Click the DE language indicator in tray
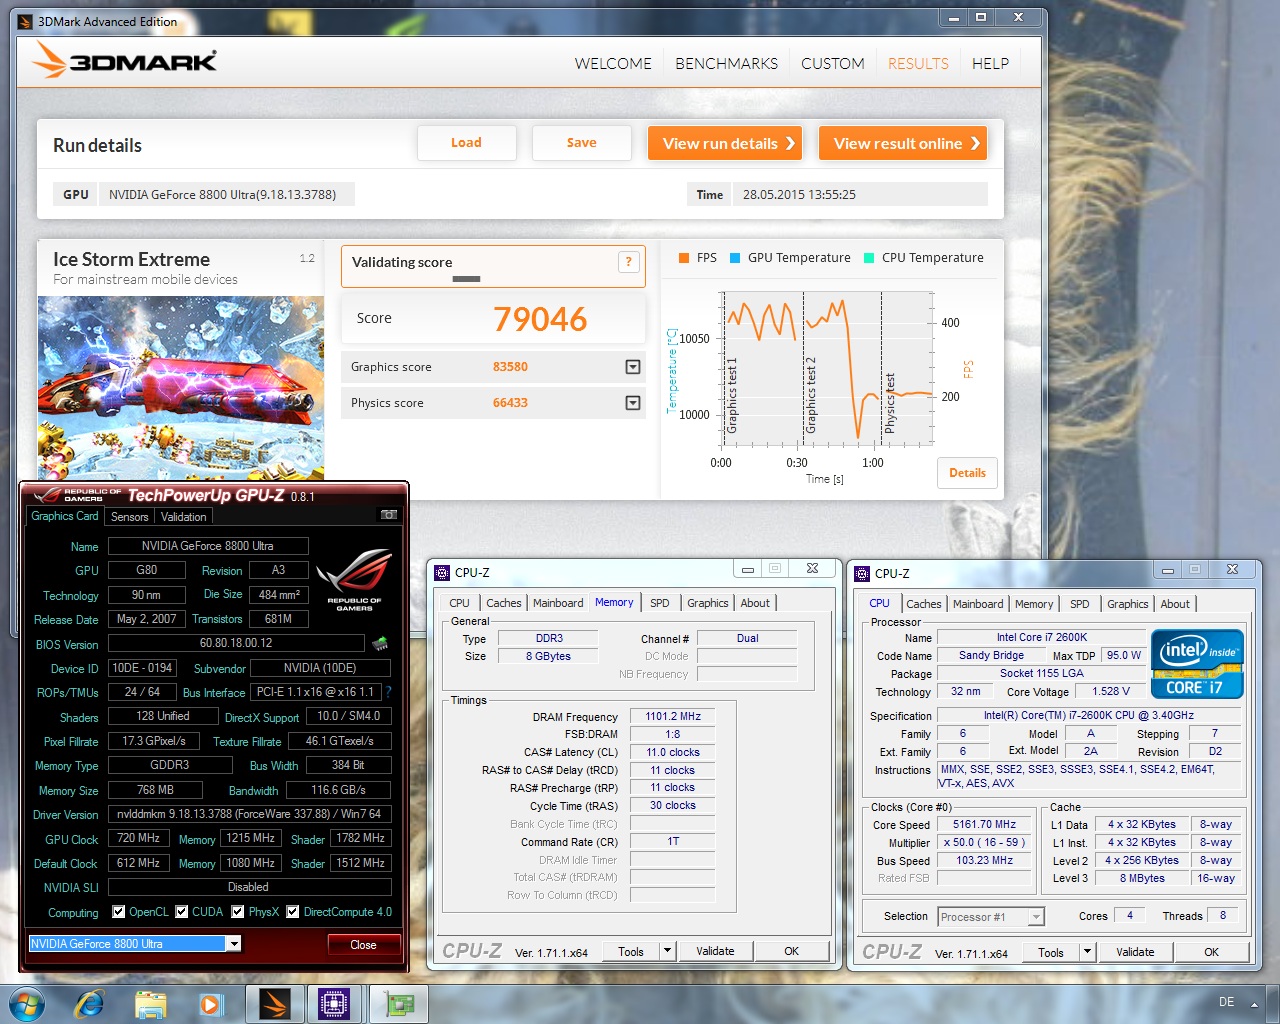Image resolution: width=1280 pixels, height=1024 pixels. 1226,1002
